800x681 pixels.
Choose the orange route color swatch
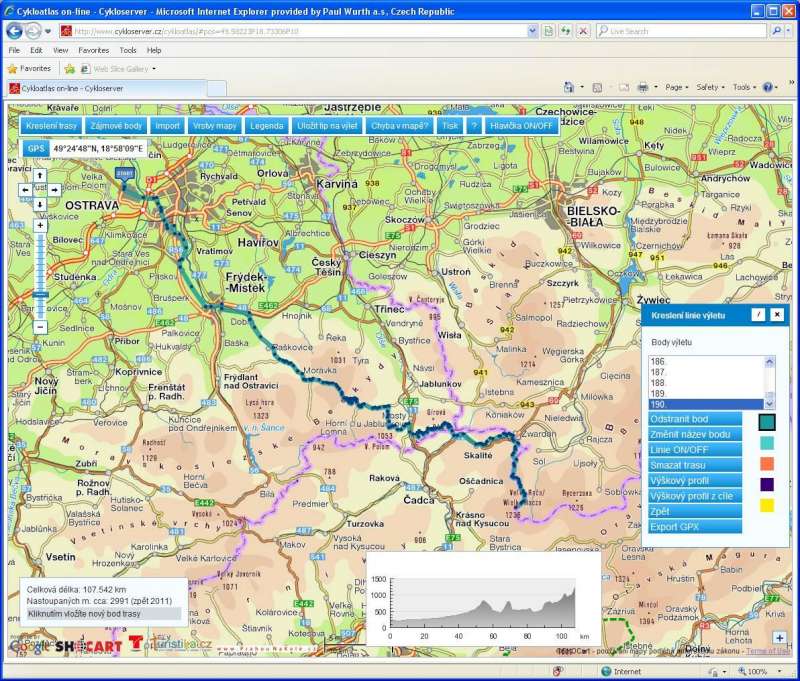click(767, 463)
